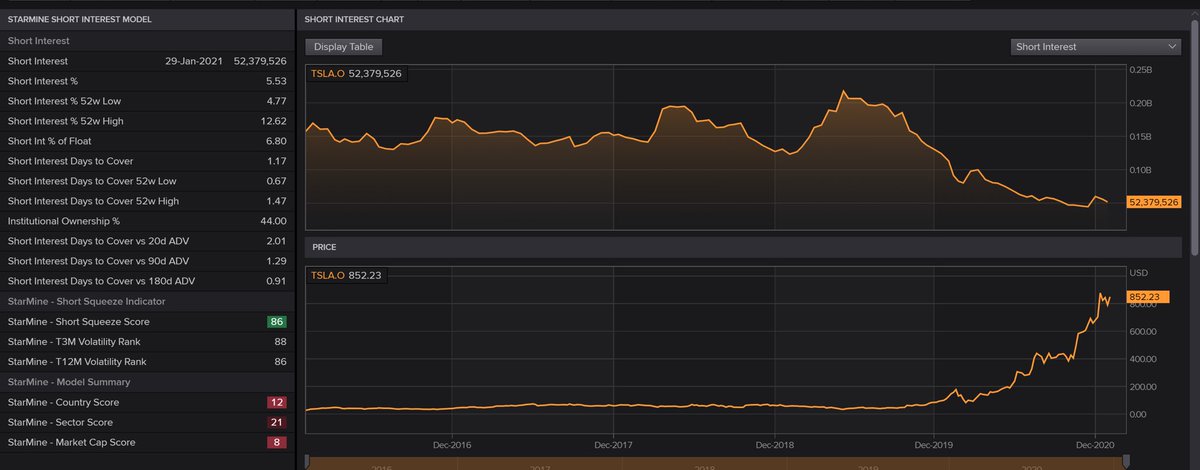Click Days to Cover vs 180d ADV row
Screen dimensions: 1200x470
(147, 281)
